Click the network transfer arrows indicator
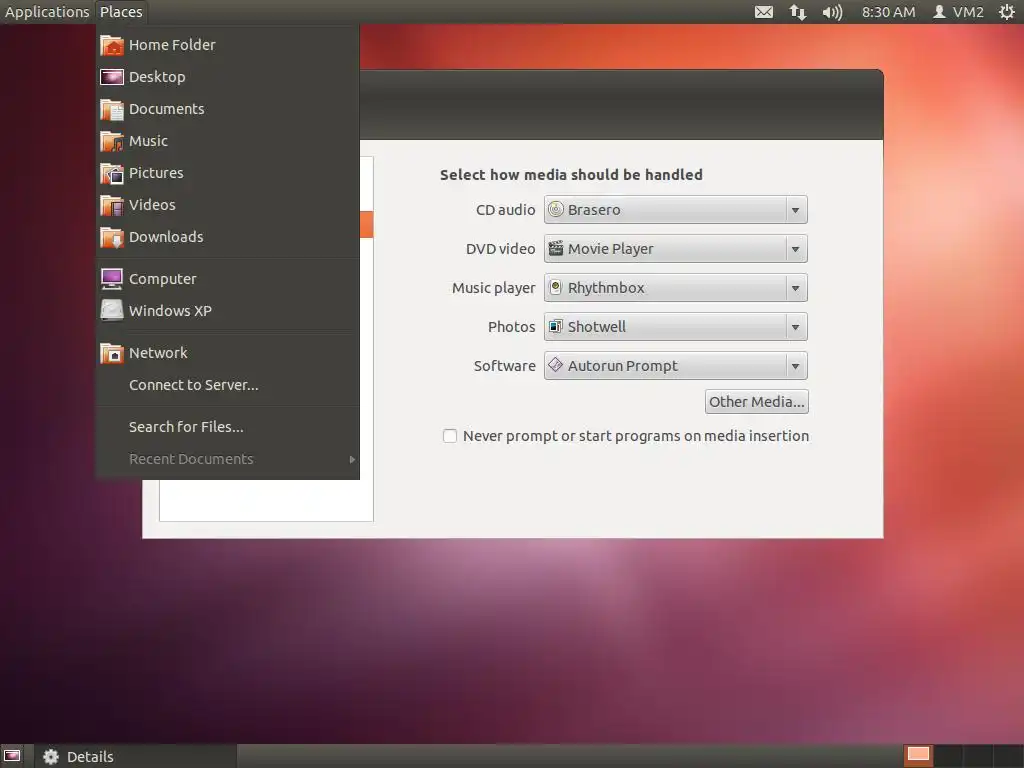 pyautogui.click(x=797, y=12)
